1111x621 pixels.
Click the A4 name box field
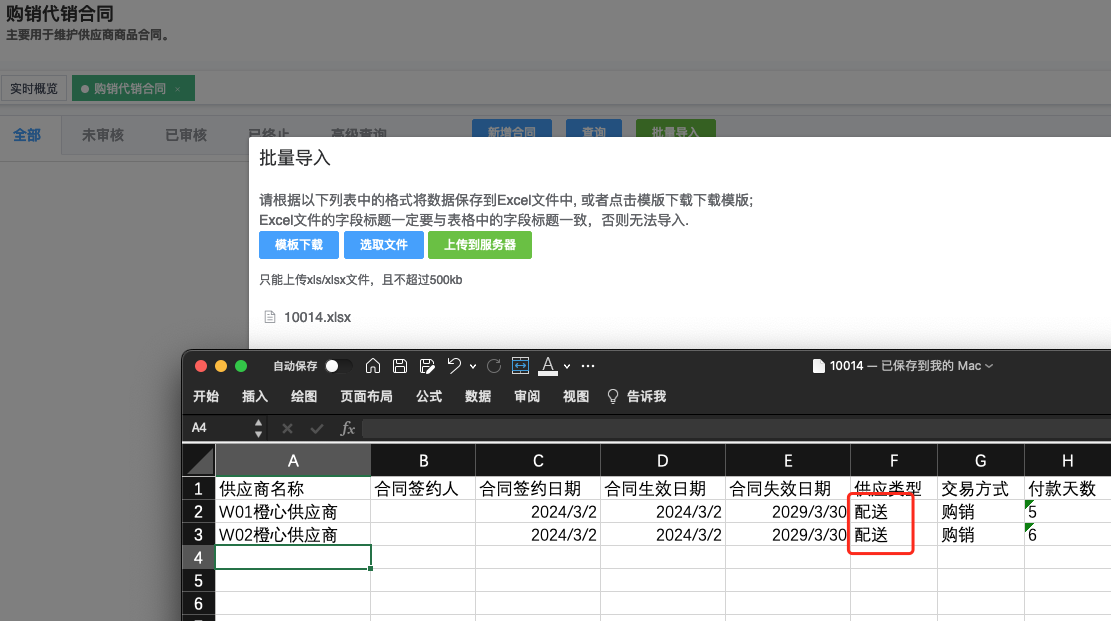220,428
